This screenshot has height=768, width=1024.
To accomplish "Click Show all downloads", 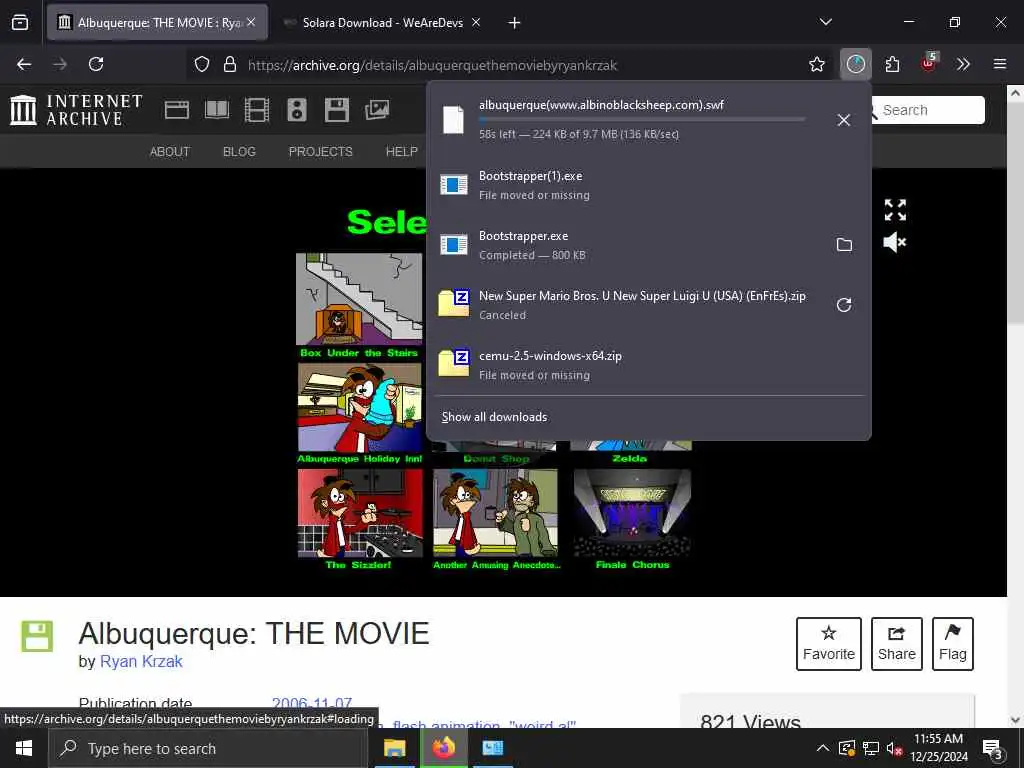I will click(x=494, y=417).
